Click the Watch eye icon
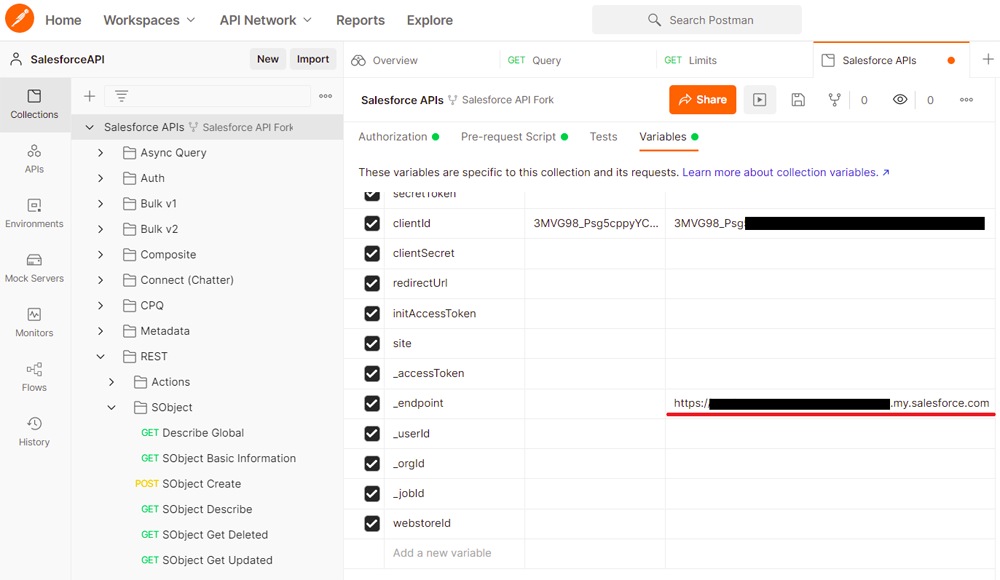This screenshot has width=1000, height=580. tap(900, 100)
